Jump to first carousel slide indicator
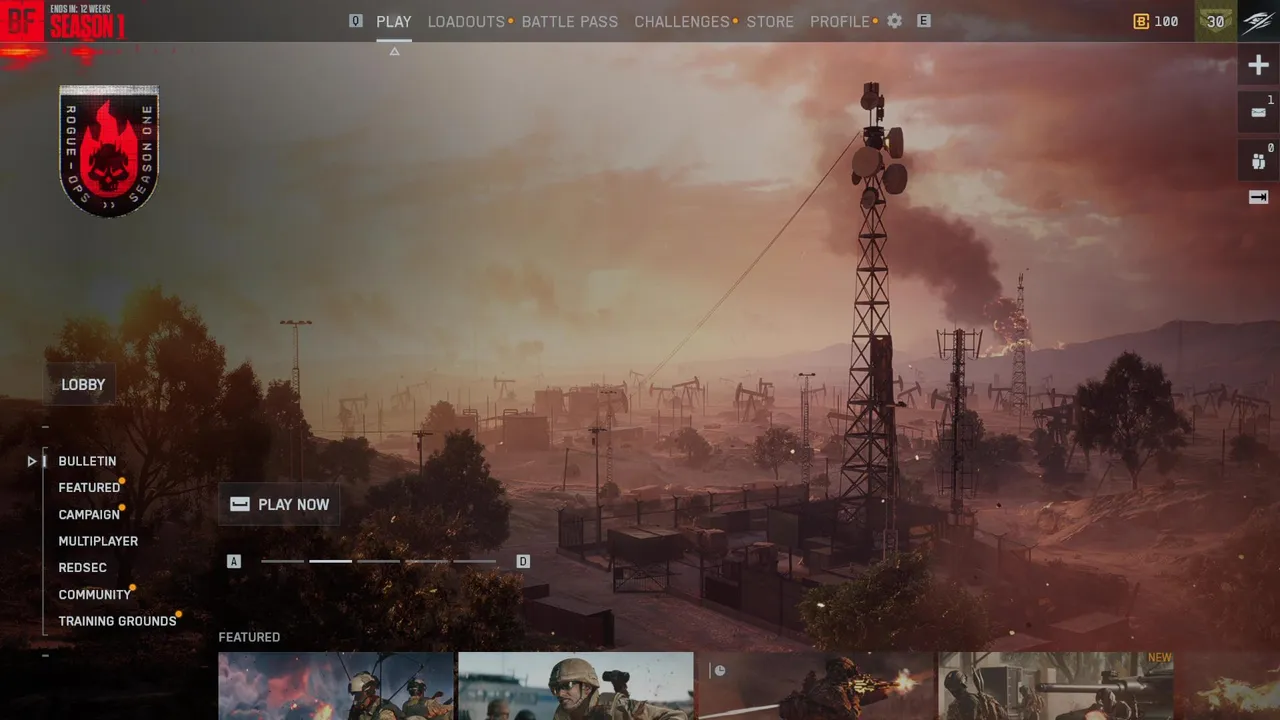The width and height of the screenshot is (1280, 720). tap(282, 562)
